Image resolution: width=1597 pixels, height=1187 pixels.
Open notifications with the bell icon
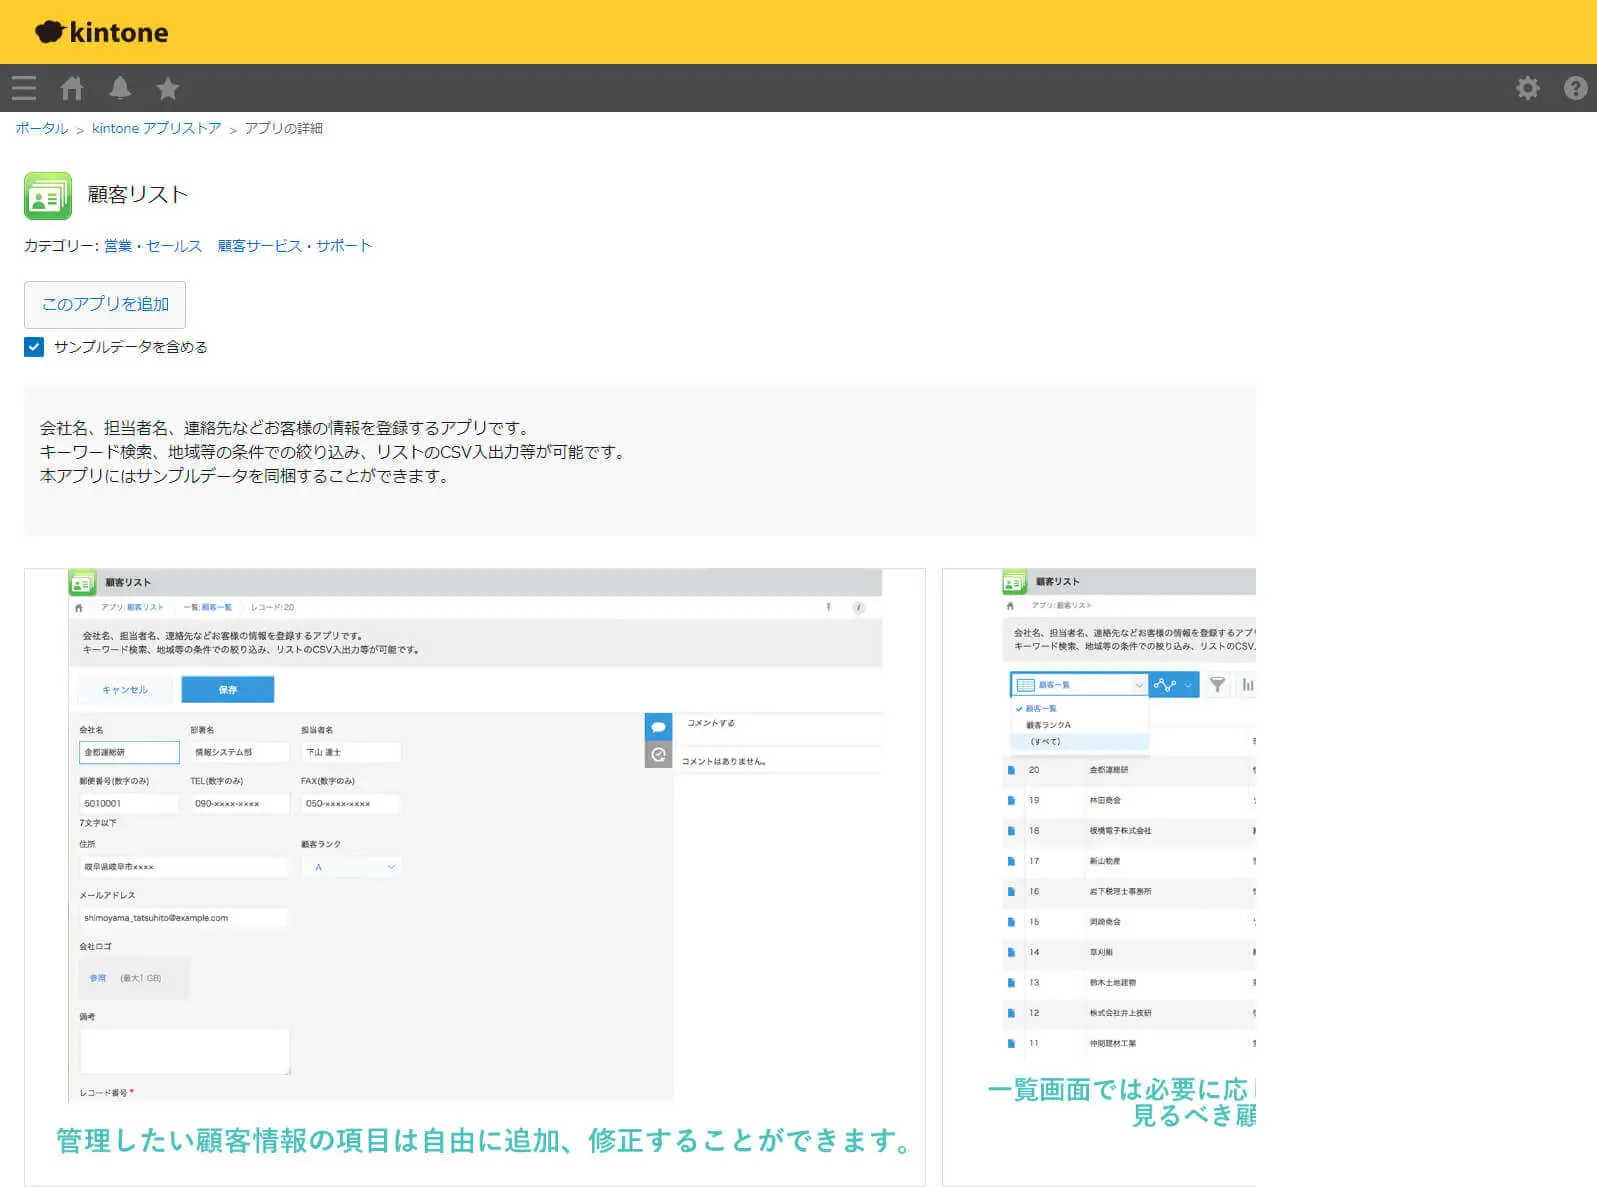(120, 88)
